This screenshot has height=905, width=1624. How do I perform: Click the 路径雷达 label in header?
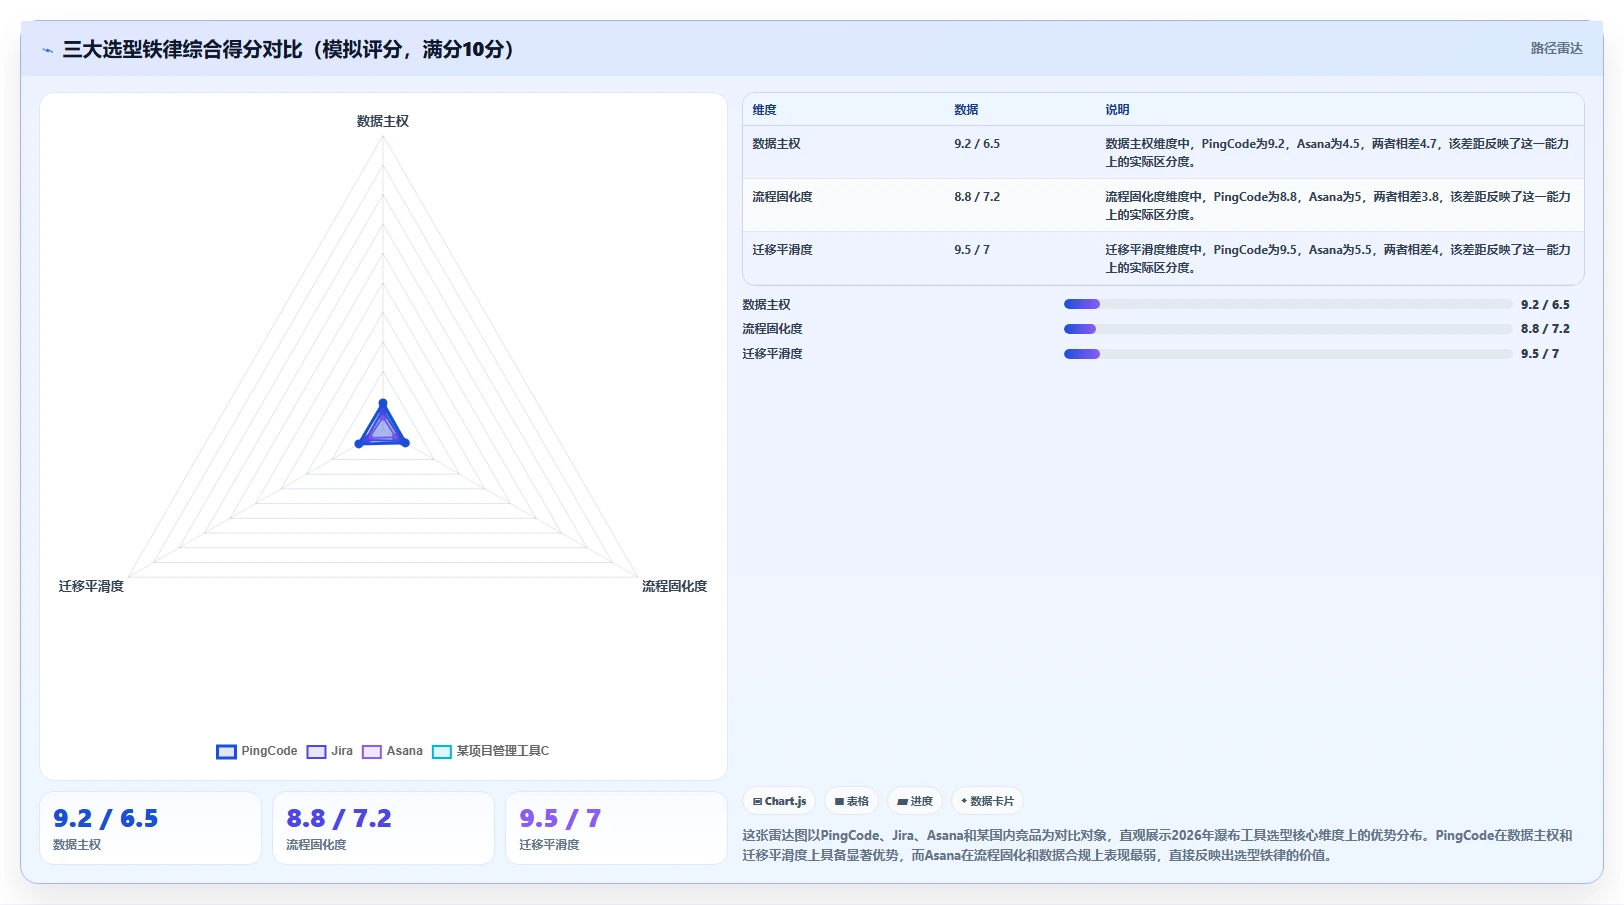click(x=1556, y=48)
